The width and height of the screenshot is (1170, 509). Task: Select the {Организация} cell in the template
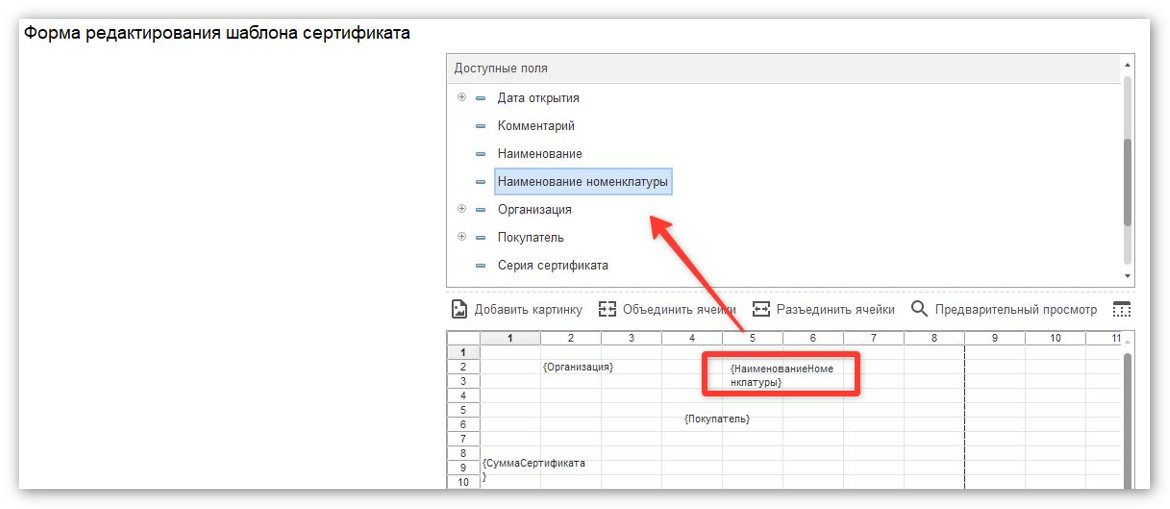click(x=578, y=367)
